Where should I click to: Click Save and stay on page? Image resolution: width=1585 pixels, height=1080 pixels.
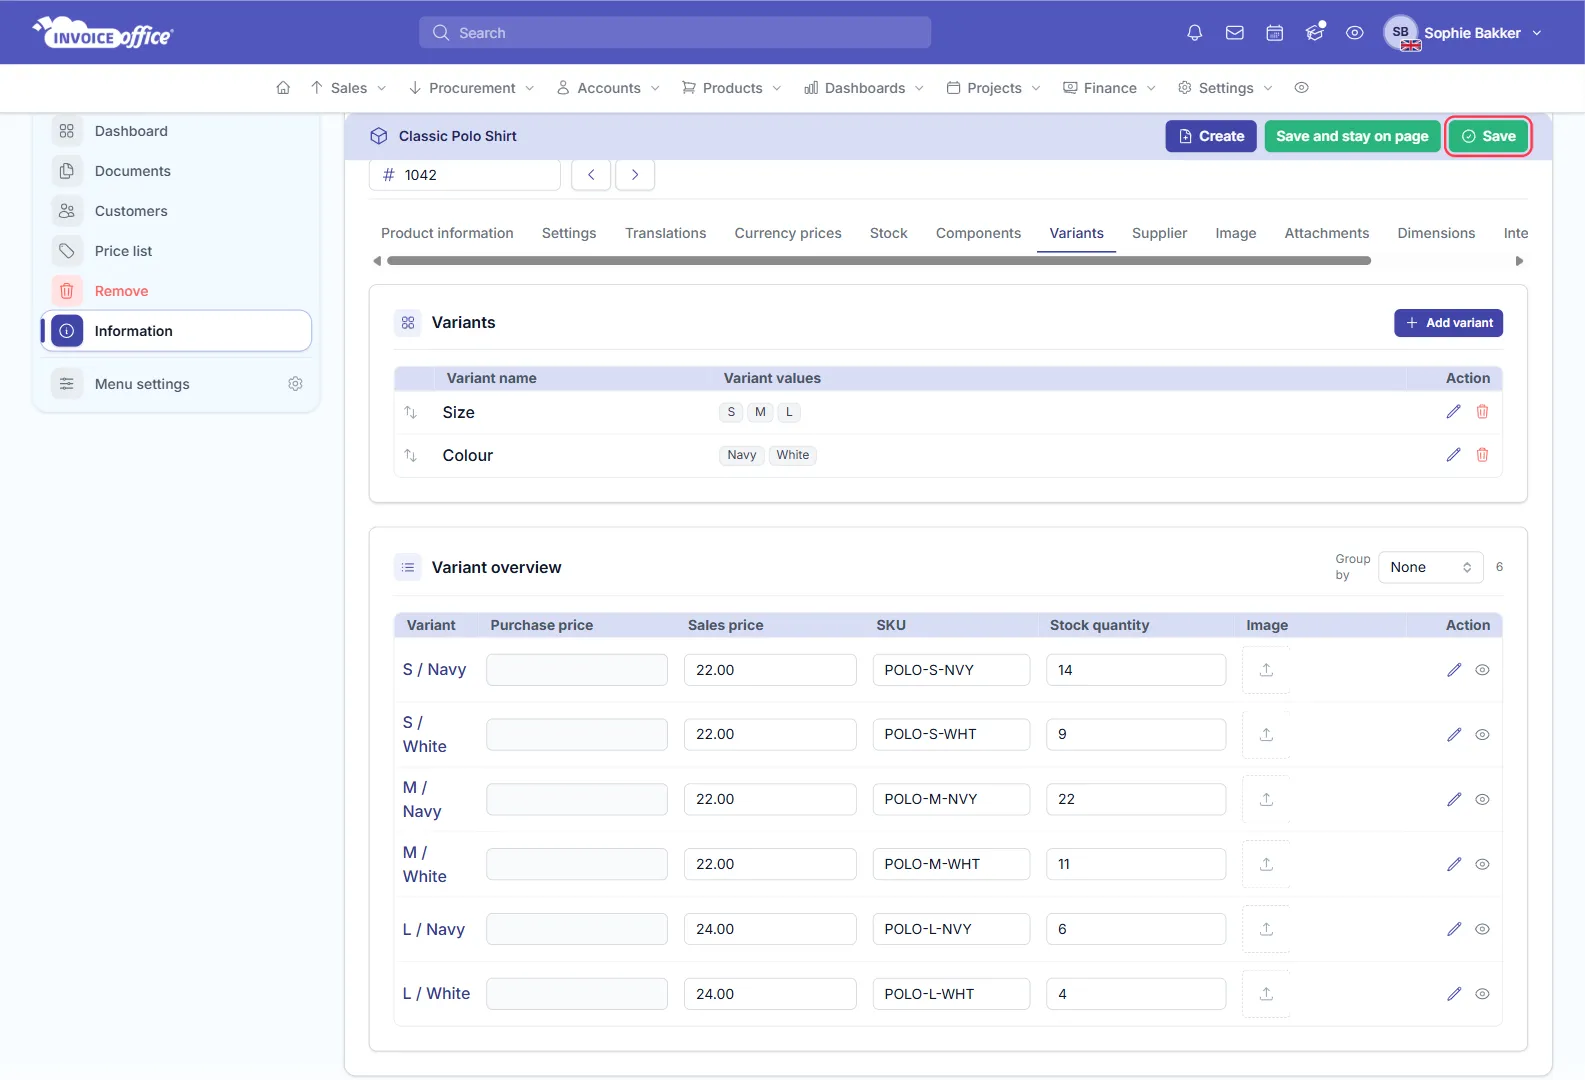tap(1352, 136)
